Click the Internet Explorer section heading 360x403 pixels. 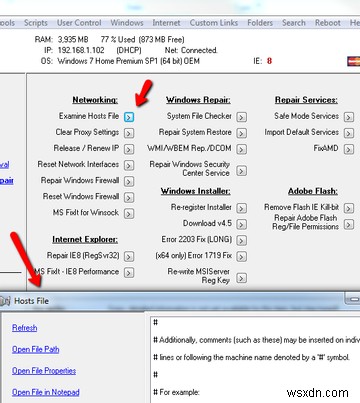coord(85,240)
